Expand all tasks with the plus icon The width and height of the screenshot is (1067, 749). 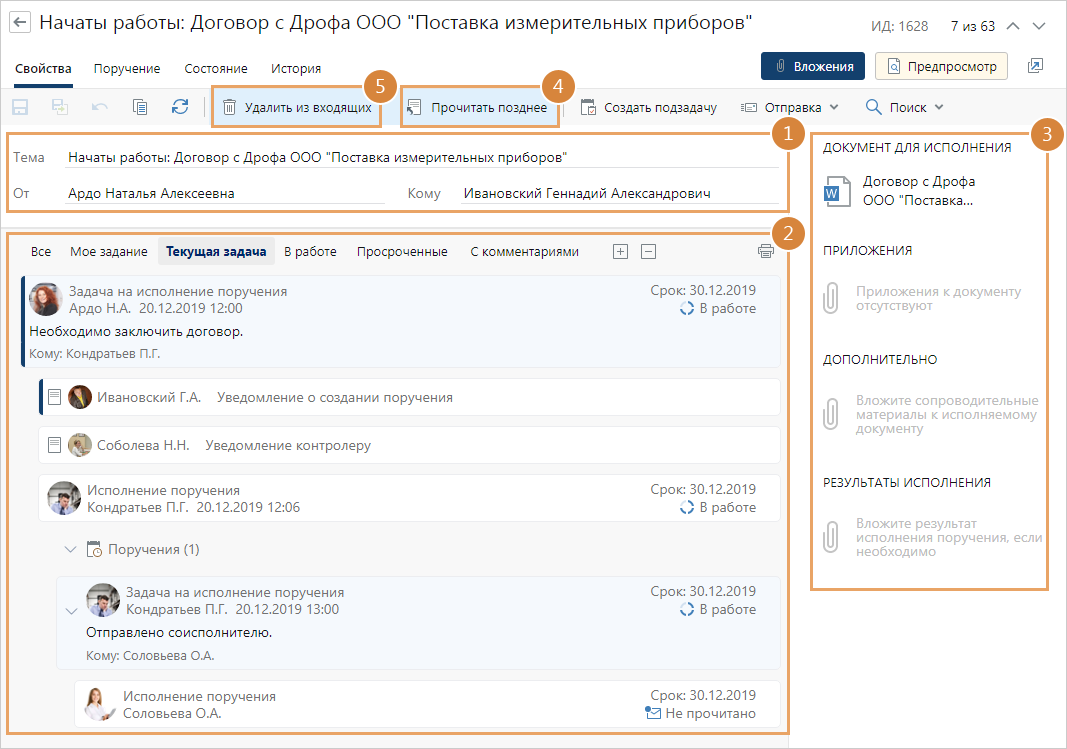(x=620, y=252)
